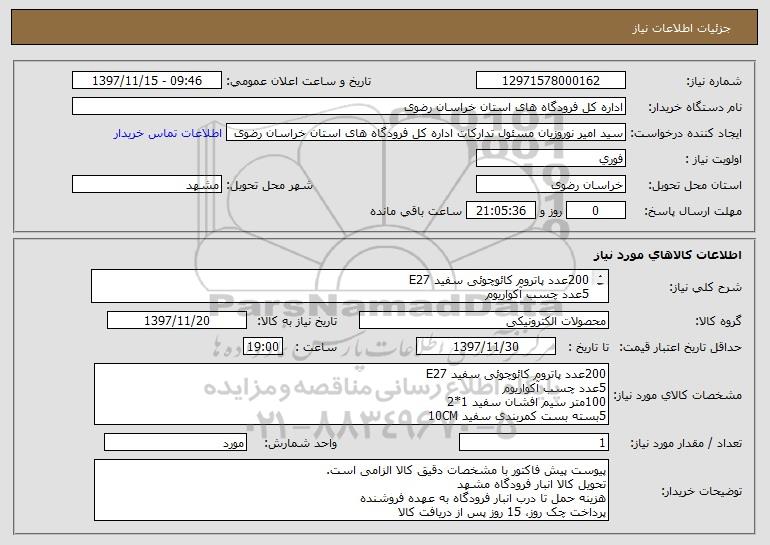Screen dimensions: 770x545
Task: Click the label گروه کالا
Action: coord(718,321)
